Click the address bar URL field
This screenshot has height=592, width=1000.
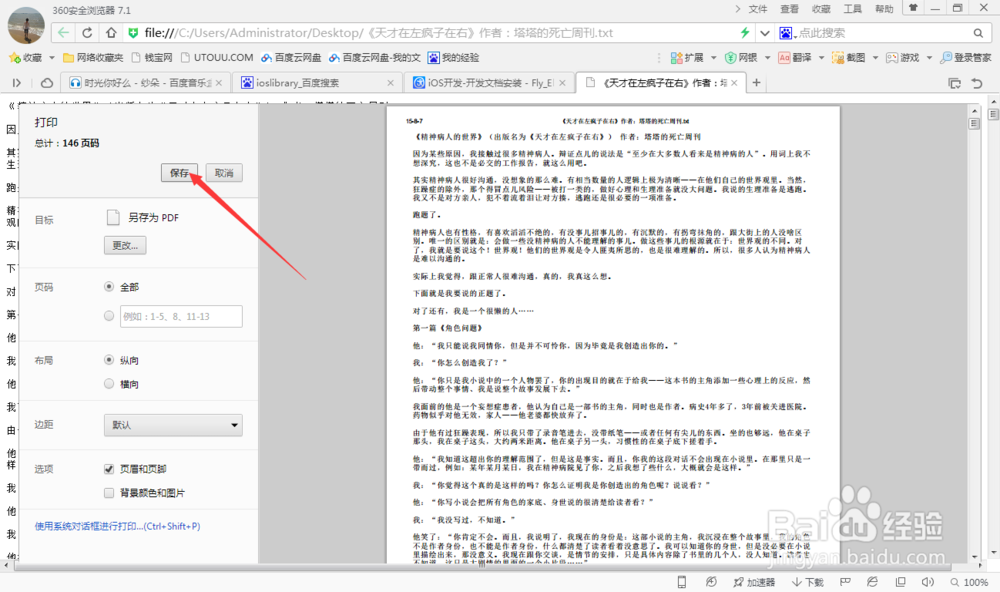pos(378,33)
